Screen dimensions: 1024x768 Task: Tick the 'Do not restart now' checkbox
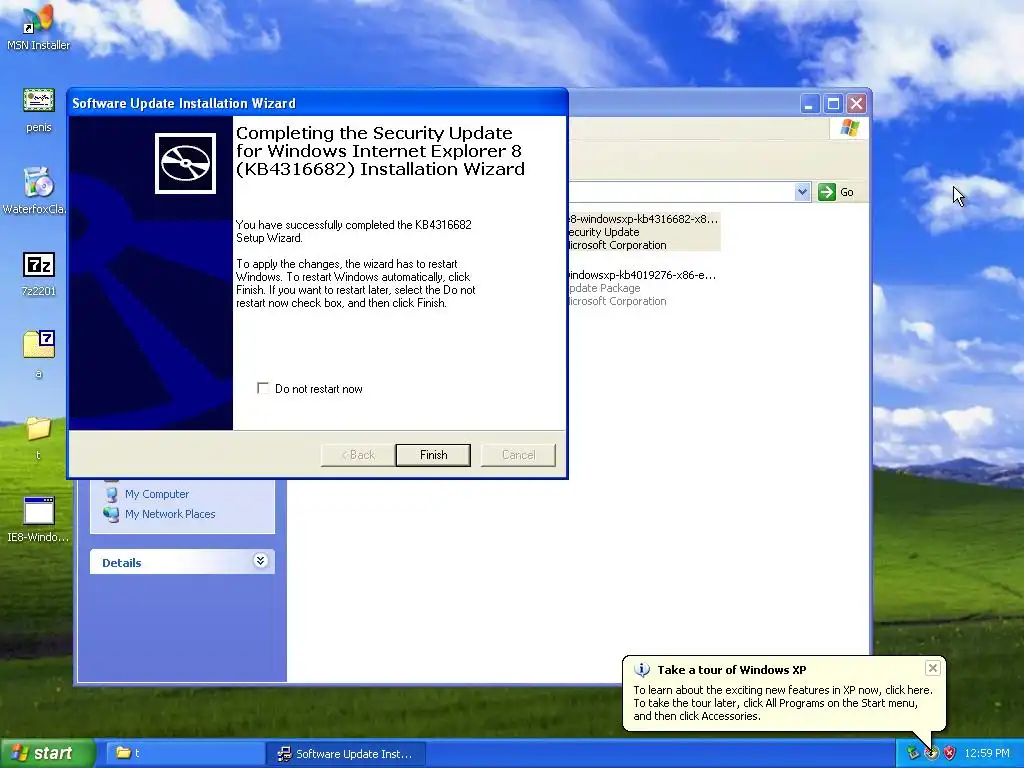pos(263,389)
